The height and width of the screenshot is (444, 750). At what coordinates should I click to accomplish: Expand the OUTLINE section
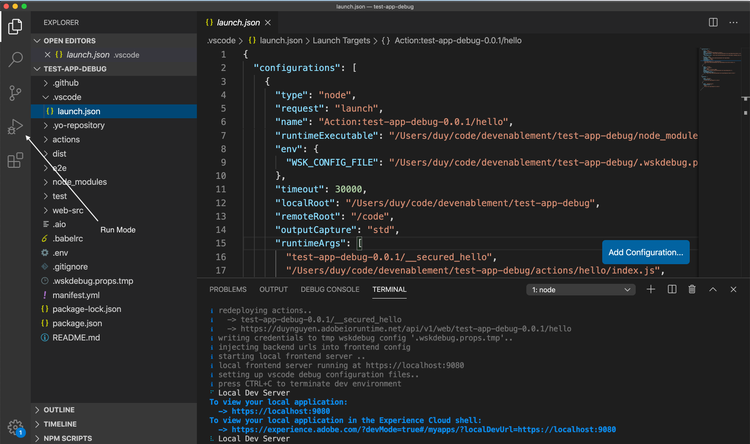tap(59, 409)
